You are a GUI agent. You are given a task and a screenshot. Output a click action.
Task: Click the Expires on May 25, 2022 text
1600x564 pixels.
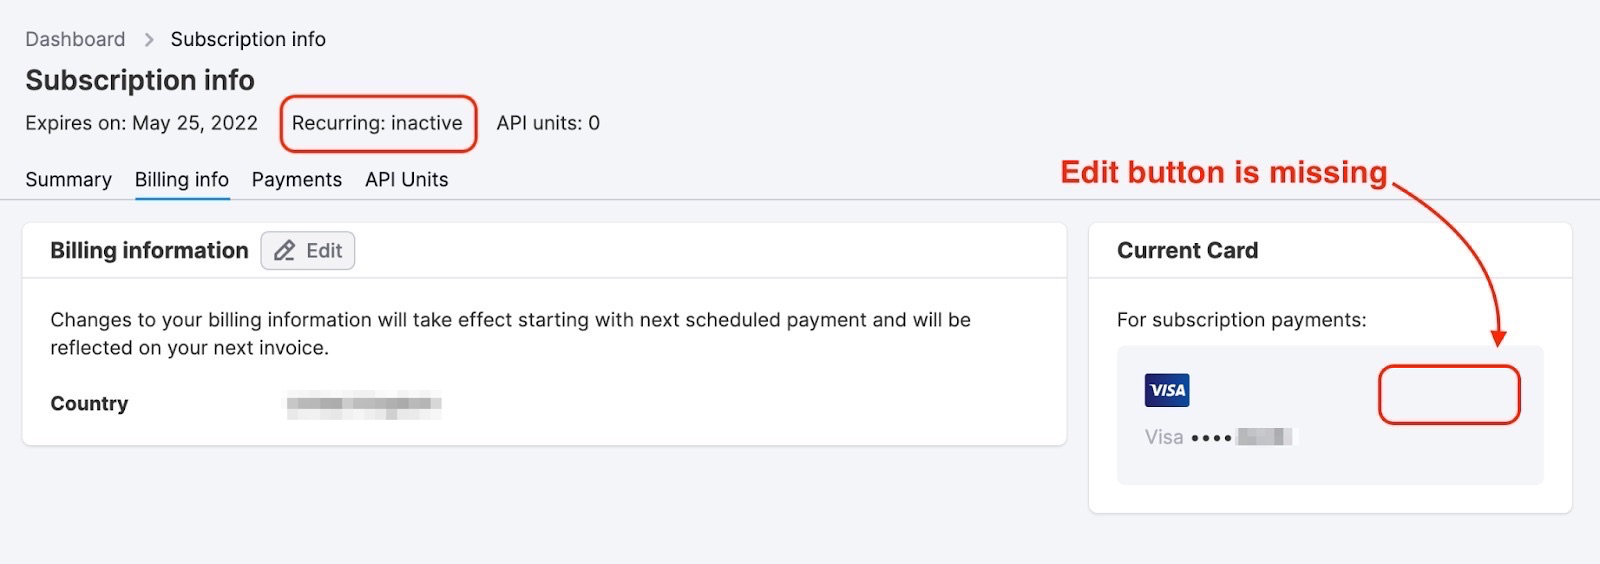coord(141,124)
